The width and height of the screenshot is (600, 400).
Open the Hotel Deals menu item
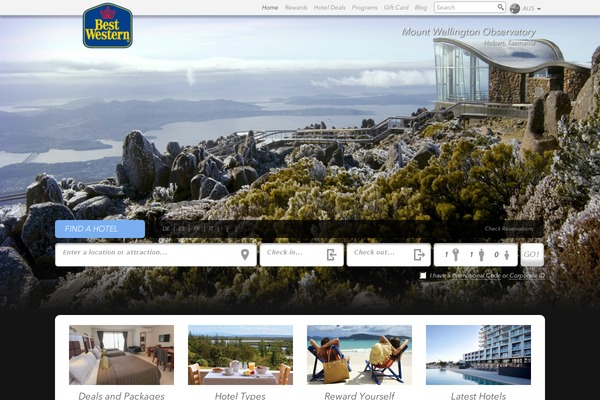click(329, 7)
